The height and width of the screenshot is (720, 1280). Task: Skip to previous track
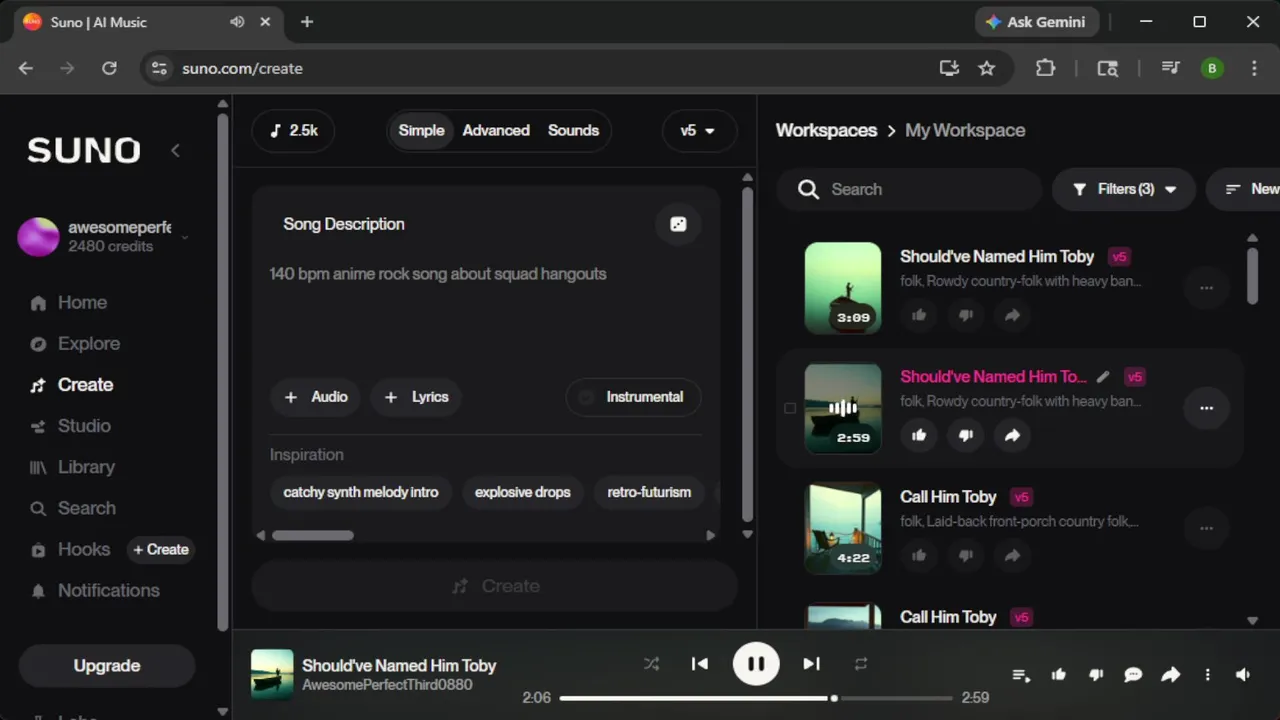pyautogui.click(x=700, y=664)
